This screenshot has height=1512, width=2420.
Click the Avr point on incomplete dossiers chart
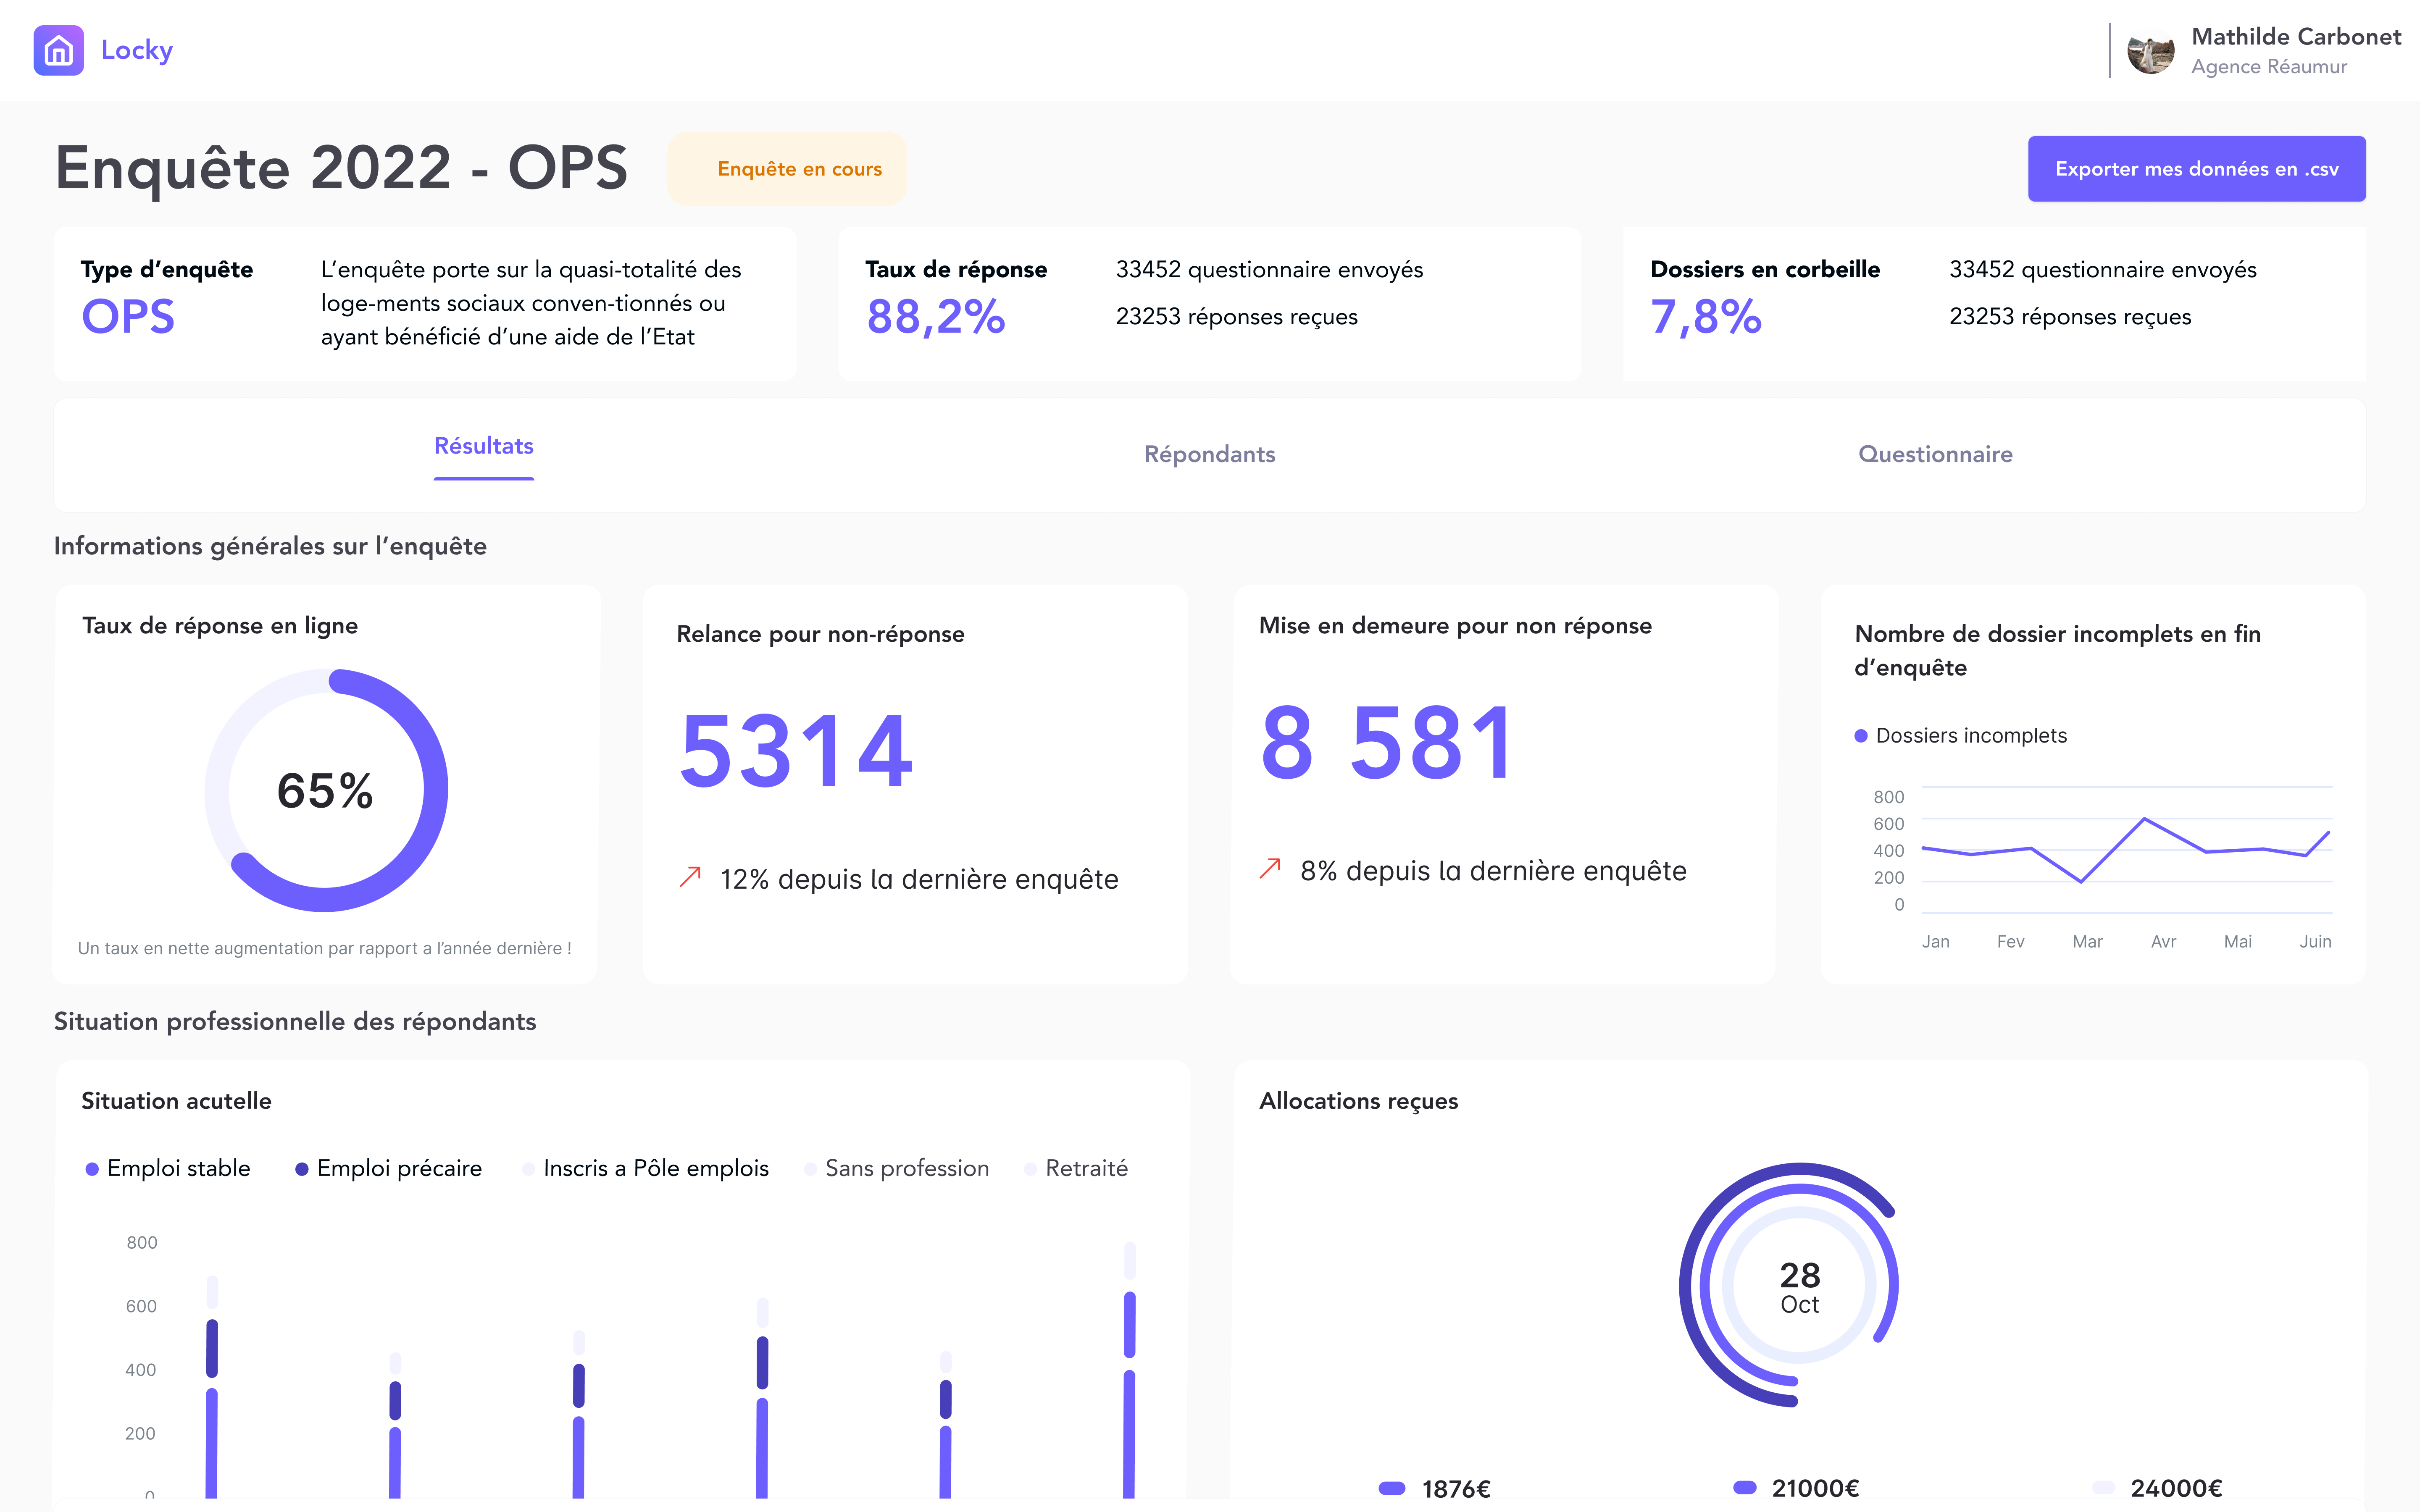pyautogui.click(x=2144, y=819)
